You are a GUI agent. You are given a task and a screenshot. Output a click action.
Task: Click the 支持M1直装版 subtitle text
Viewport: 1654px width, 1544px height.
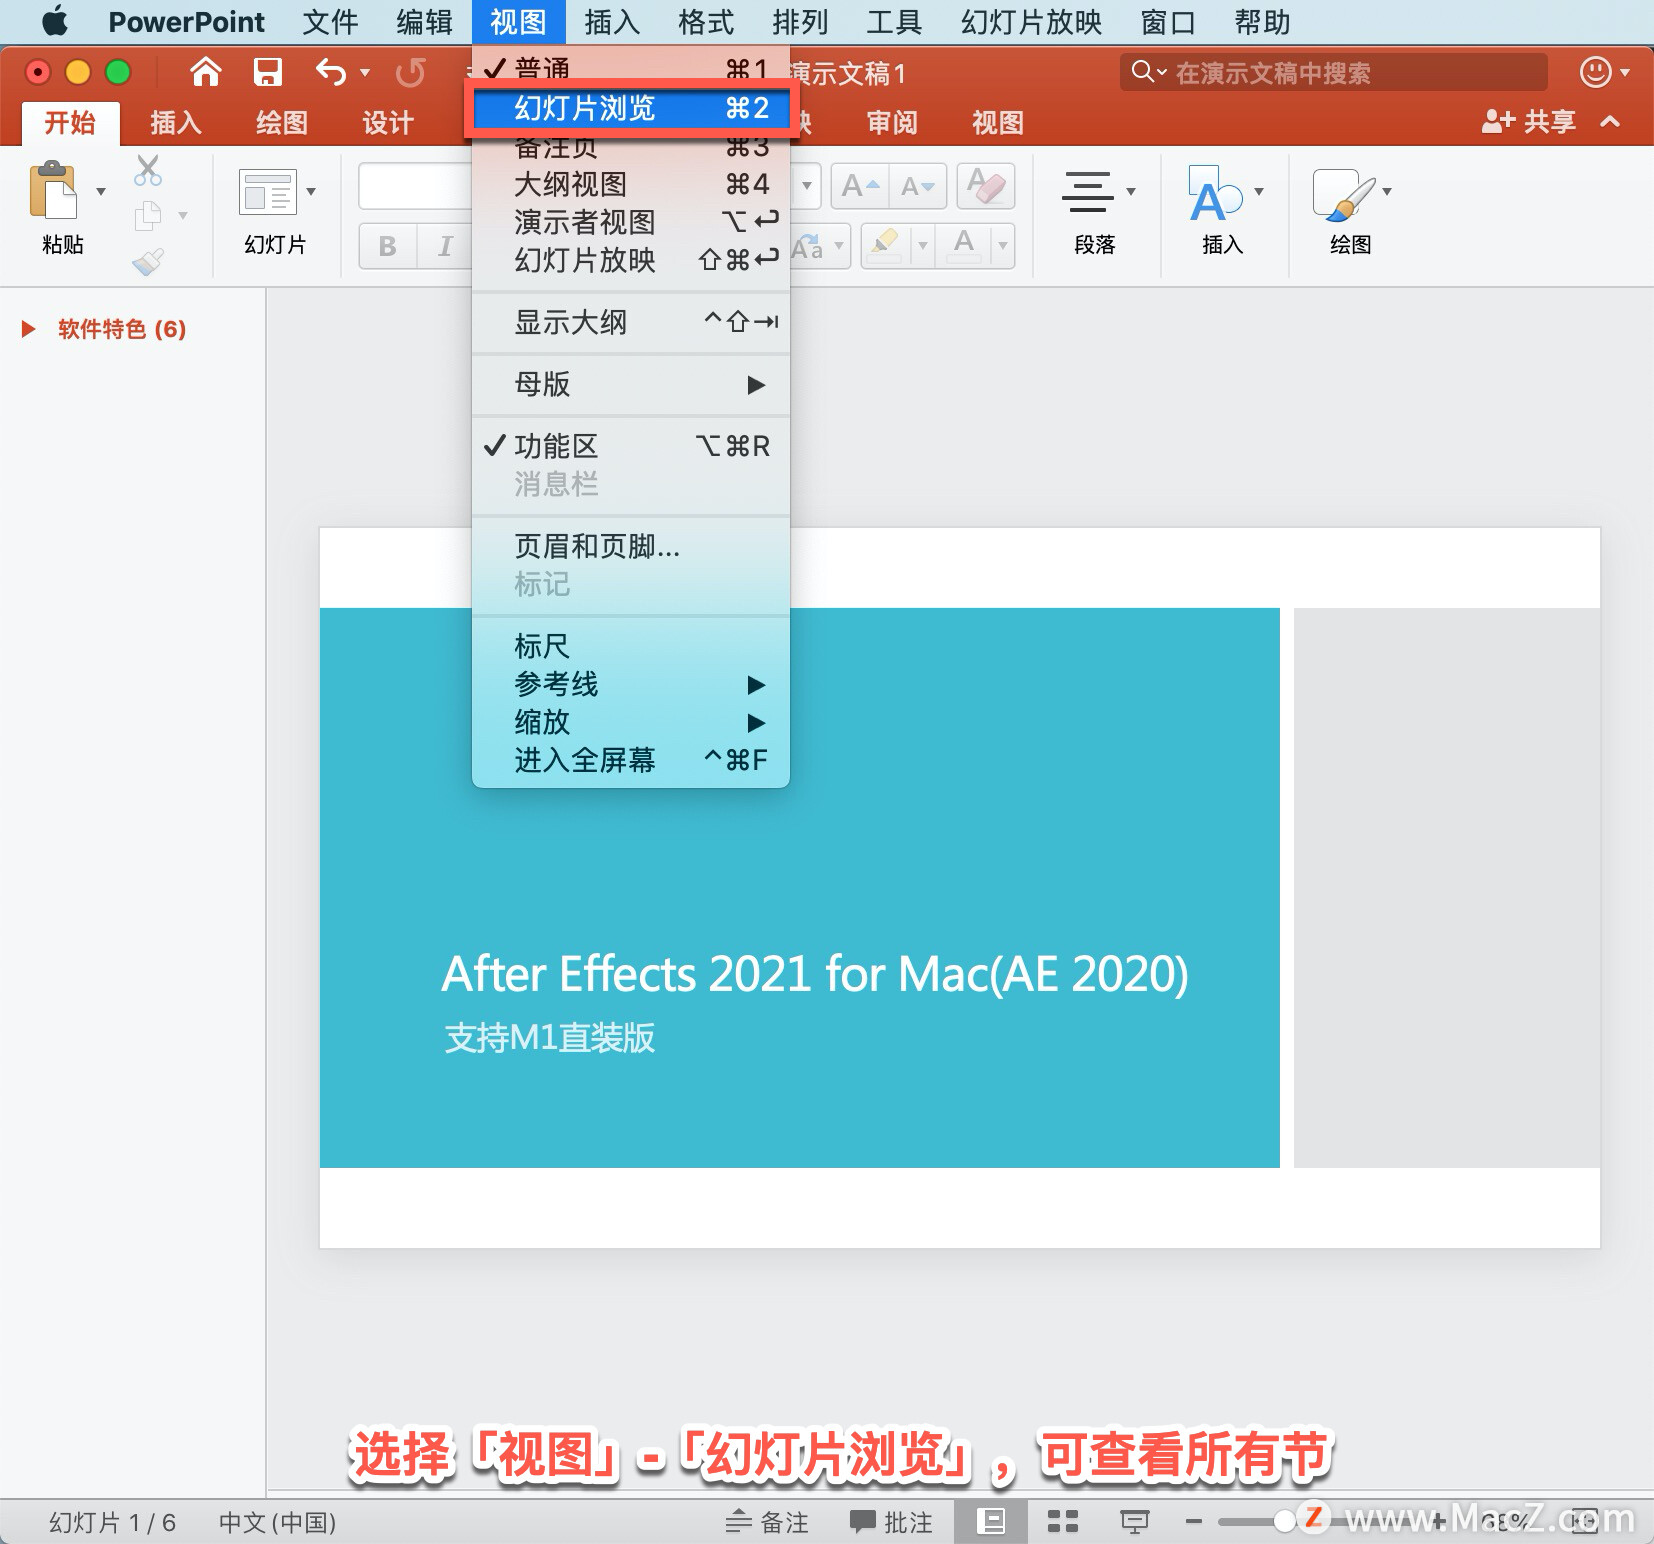pyautogui.click(x=549, y=1037)
